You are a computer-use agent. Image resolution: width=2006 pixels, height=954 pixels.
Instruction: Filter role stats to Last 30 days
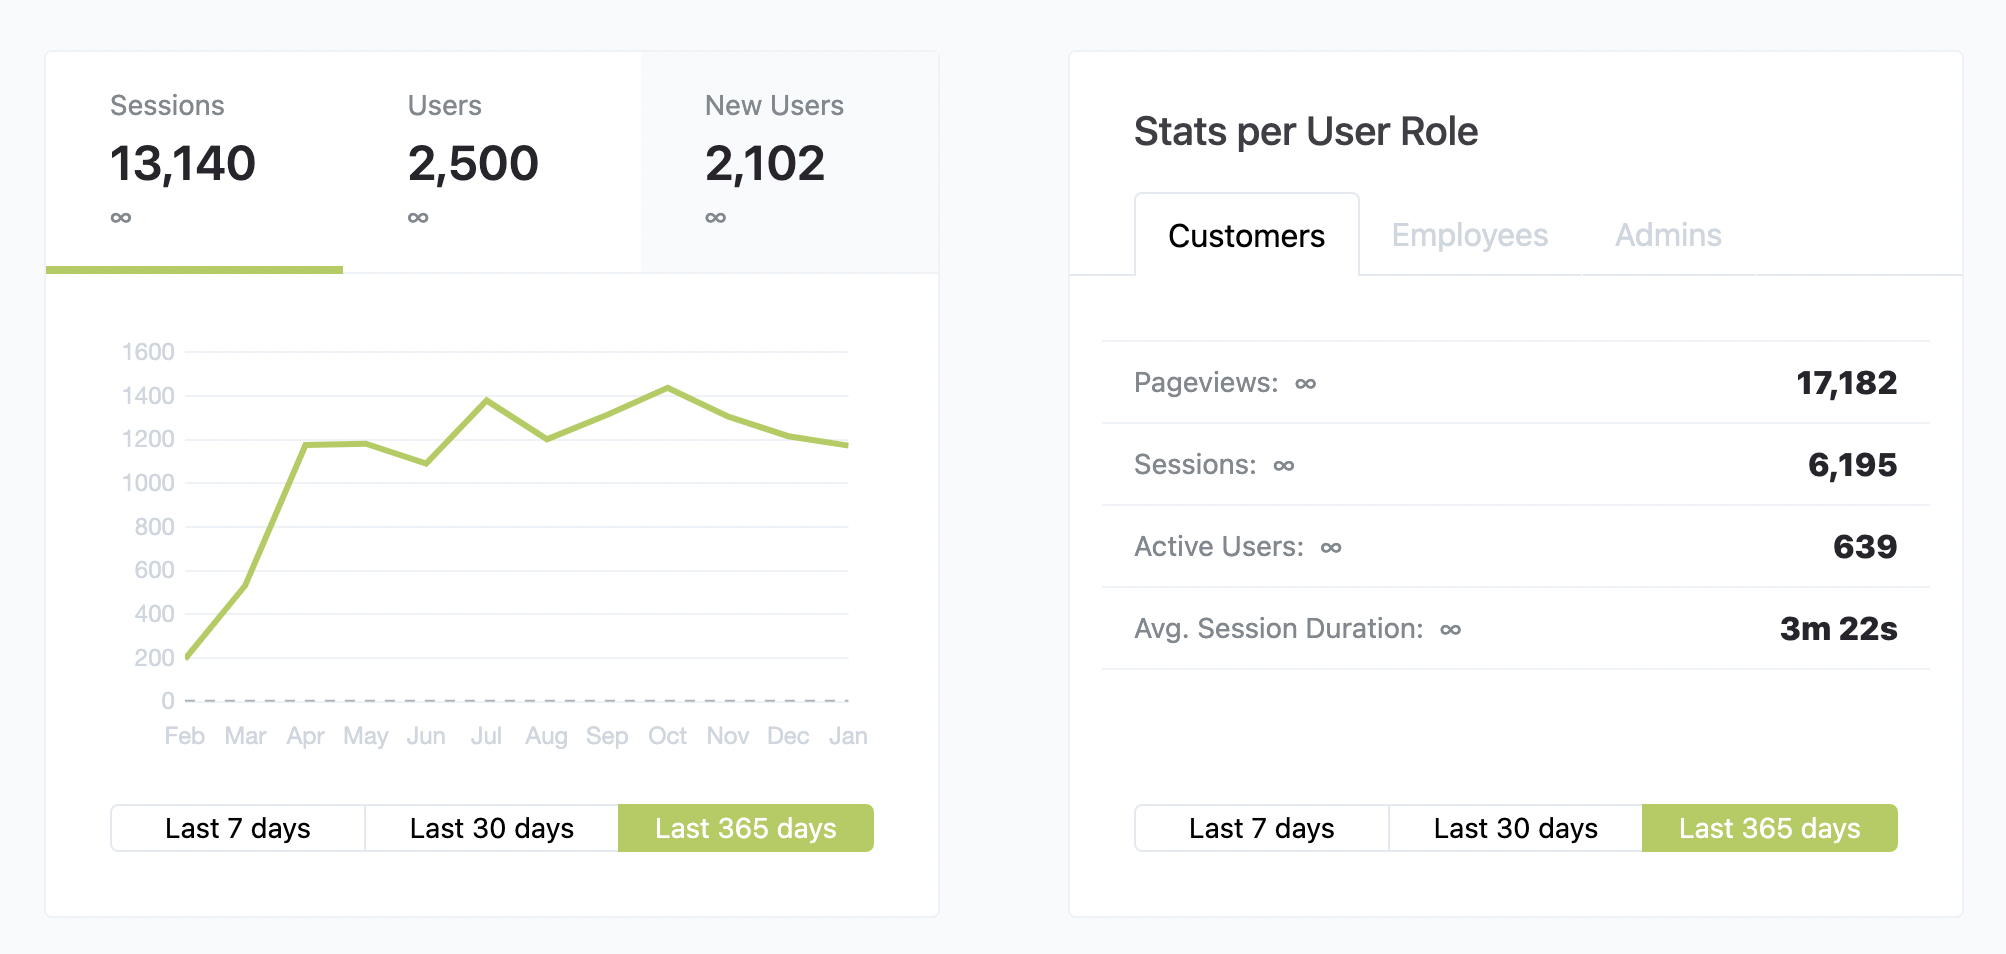click(x=1516, y=828)
